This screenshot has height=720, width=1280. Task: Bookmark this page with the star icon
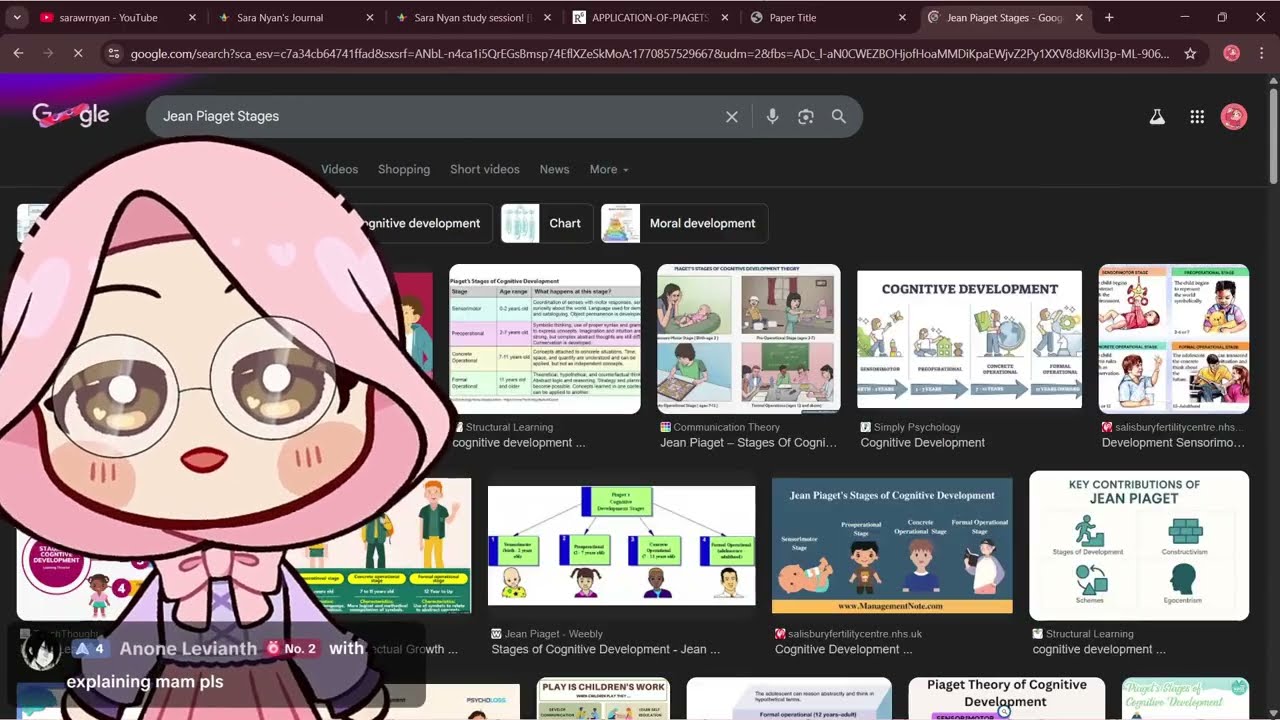(1190, 53)
